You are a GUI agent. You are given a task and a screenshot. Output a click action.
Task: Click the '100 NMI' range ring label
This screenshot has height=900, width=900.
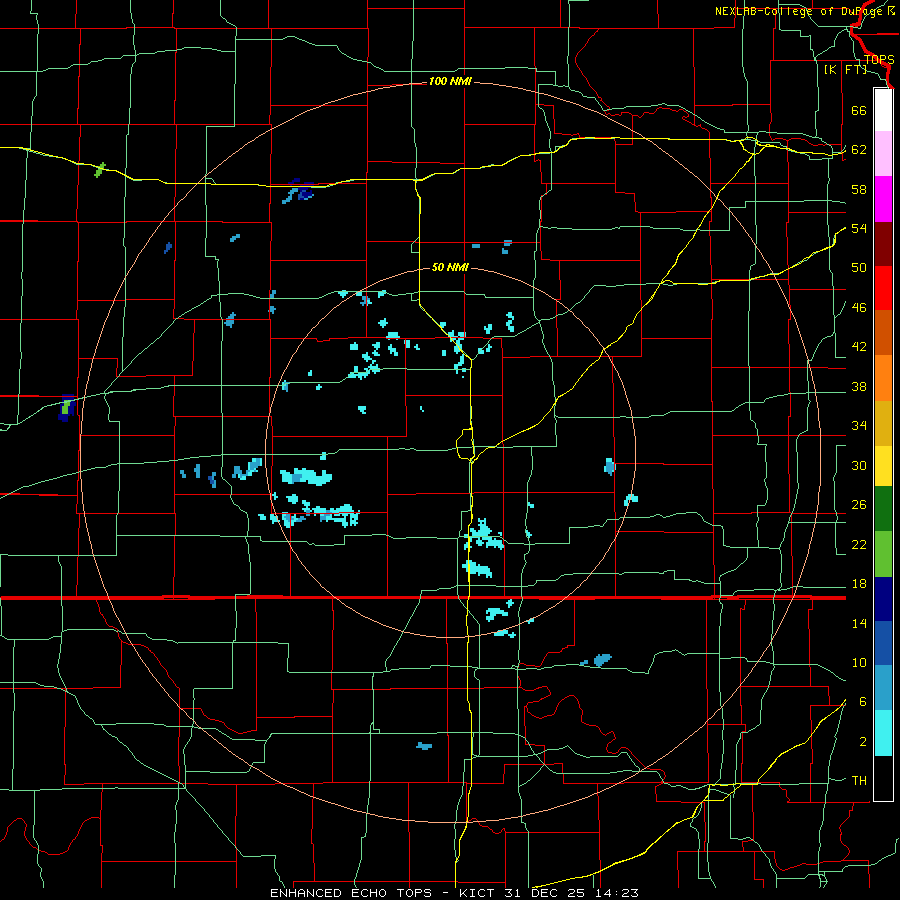click(450, 82)
